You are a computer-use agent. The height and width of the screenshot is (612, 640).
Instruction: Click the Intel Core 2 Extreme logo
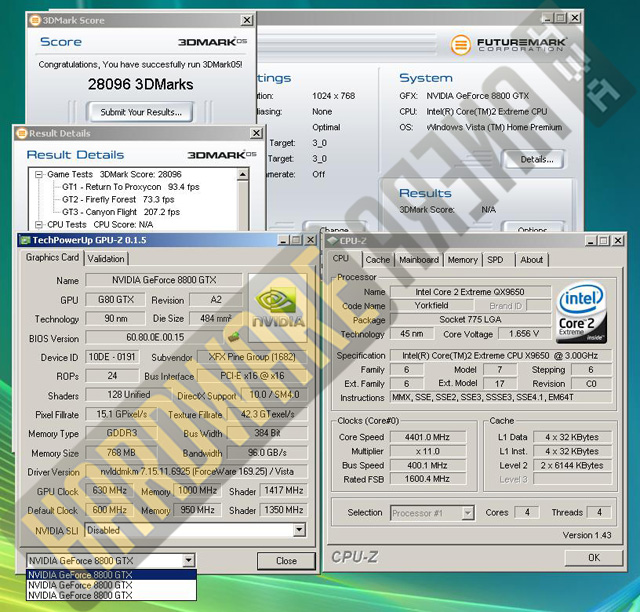pyautogui.click(x=581, y=313)
